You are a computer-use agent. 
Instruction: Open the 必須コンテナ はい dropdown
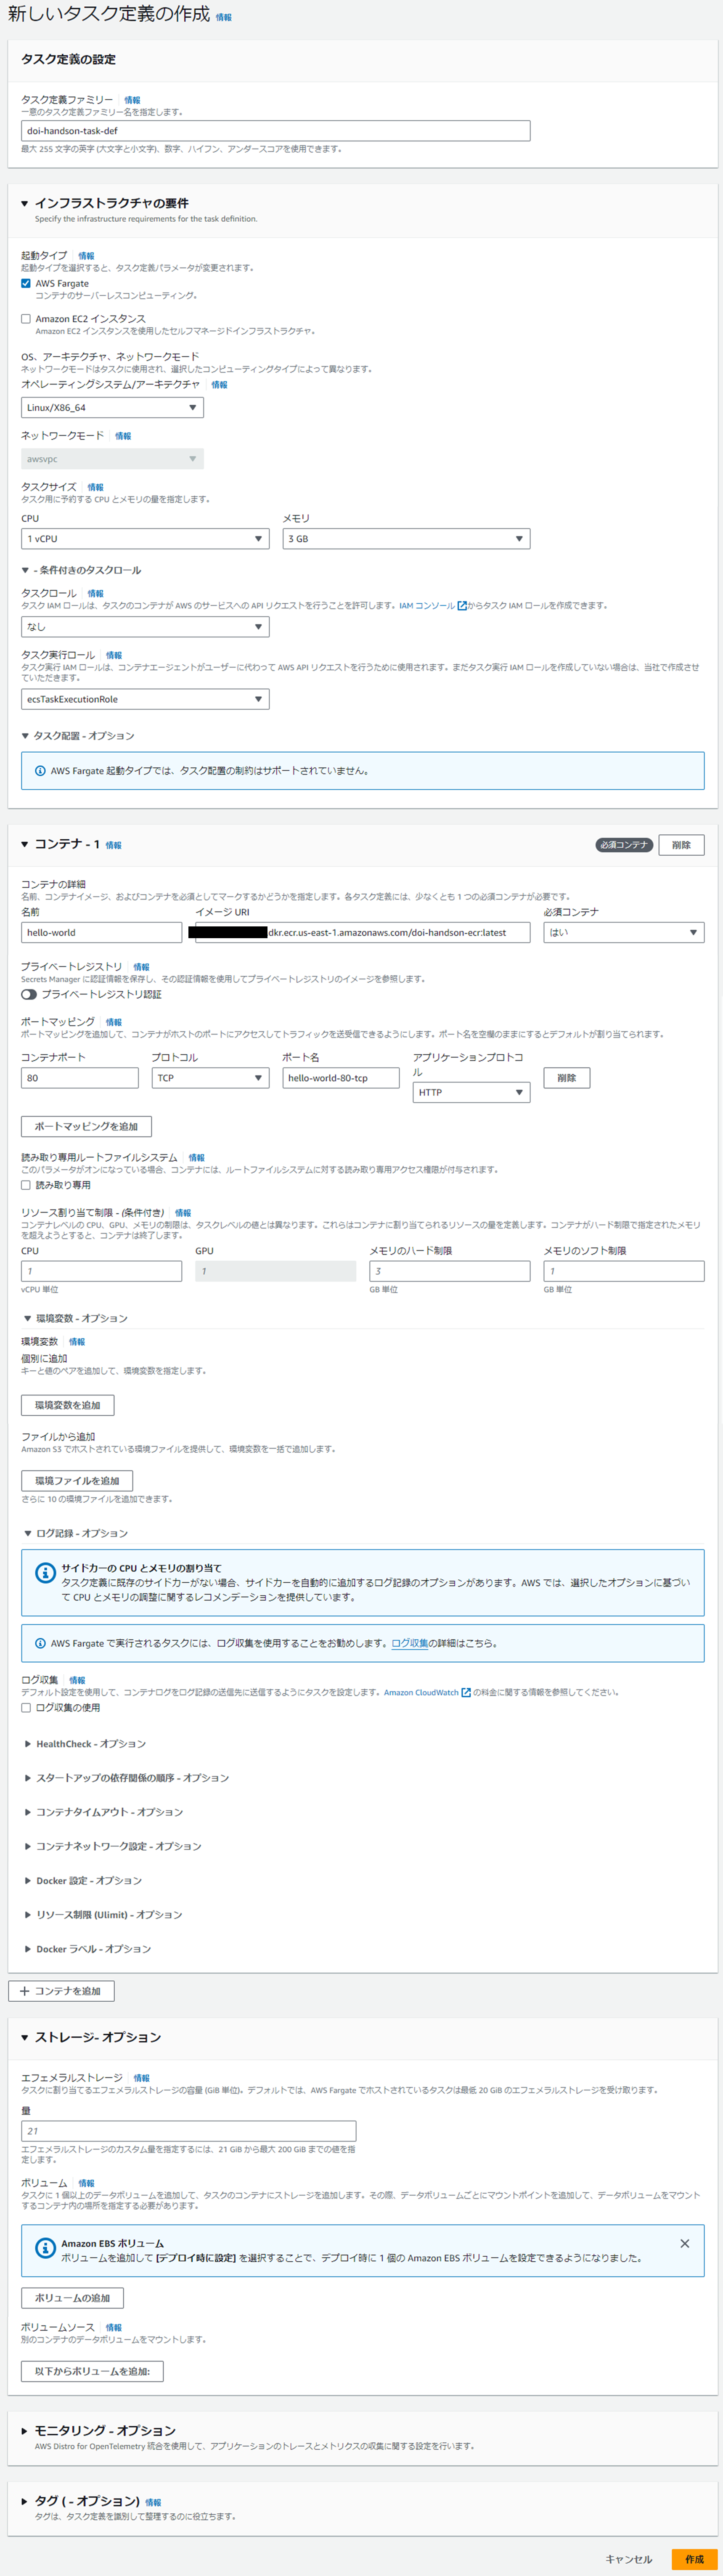pos(624,932)
